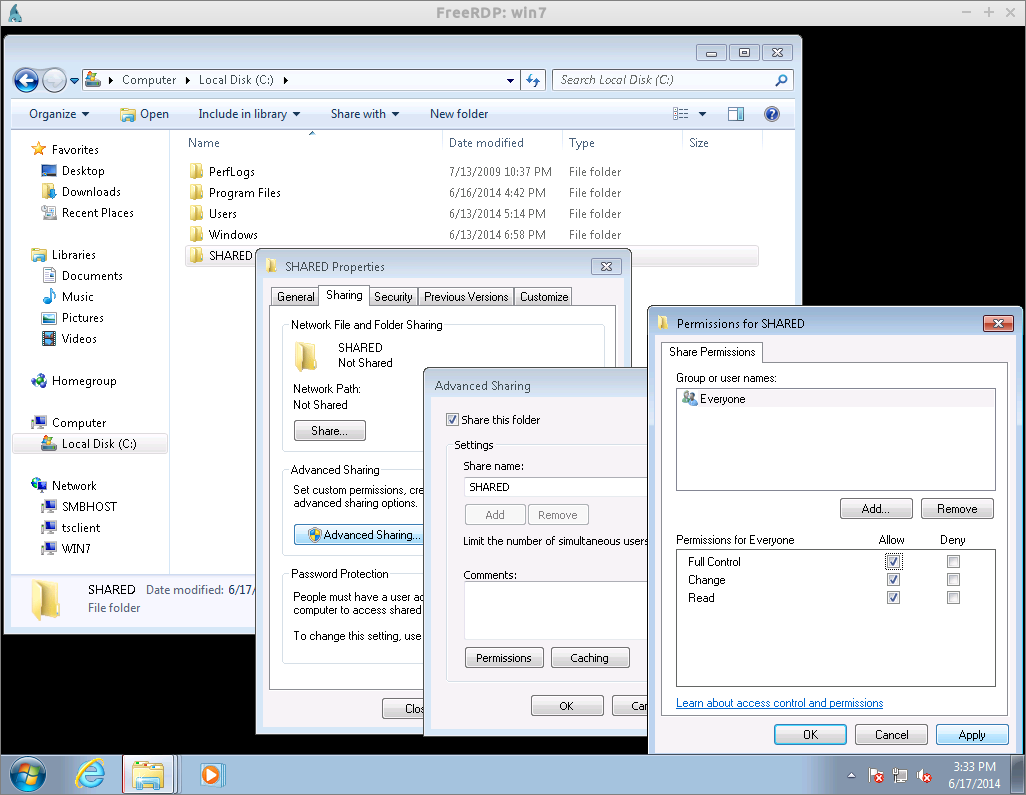This screenshot has width=1026, height=795.
Task: Select the Everyone group icon
Action: tap(689, 399)
